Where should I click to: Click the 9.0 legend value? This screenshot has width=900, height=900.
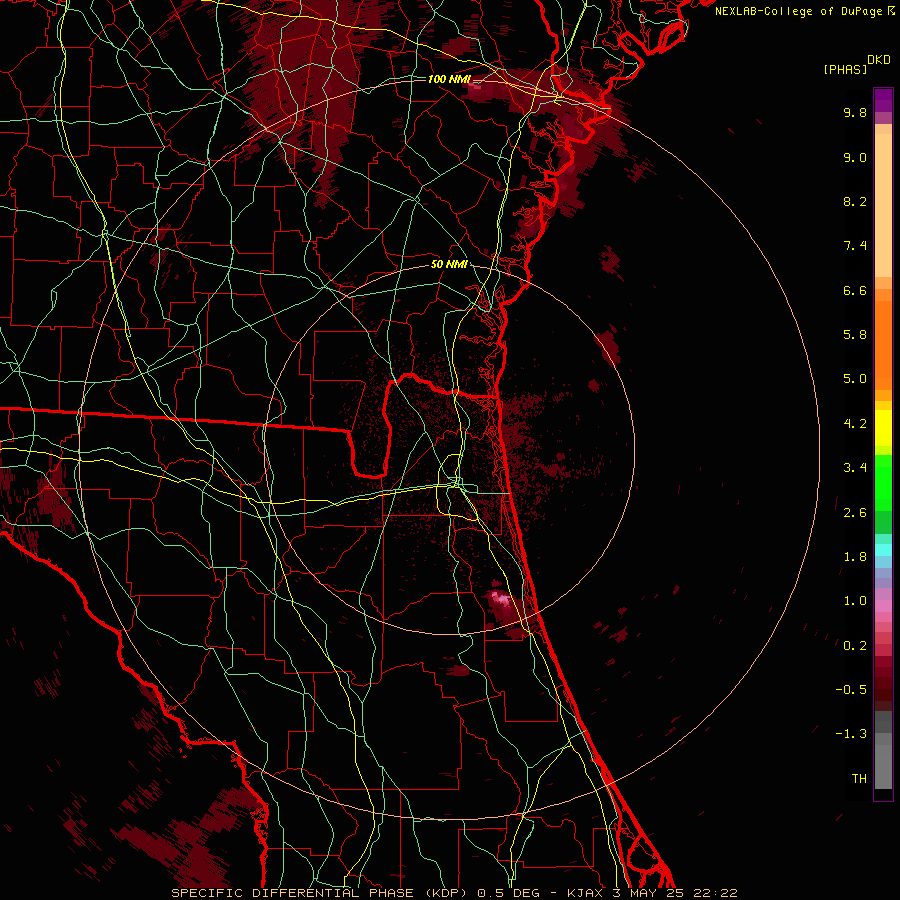pos(855,157)
